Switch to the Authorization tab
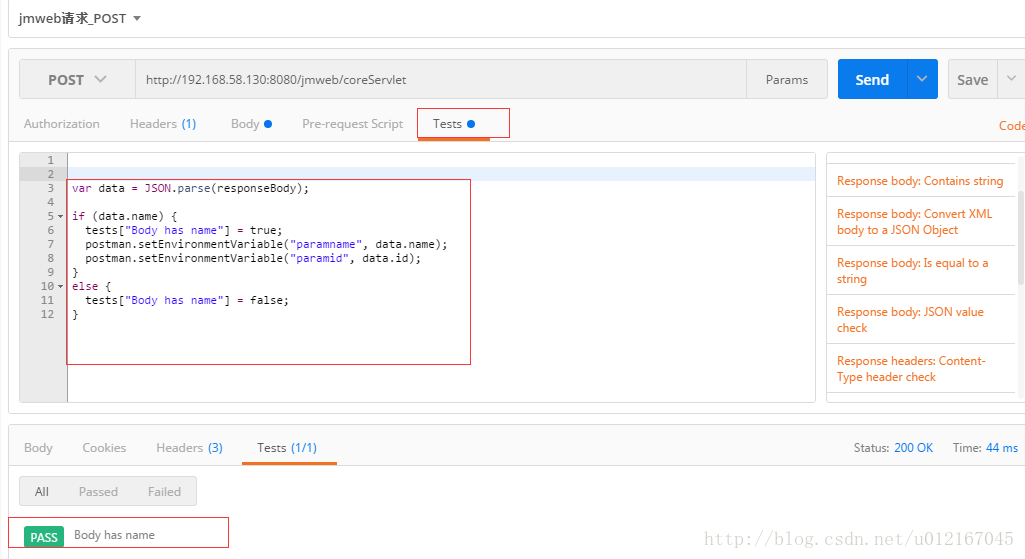Viewport: 1025px width, 559px height. [x=61, y=124]
